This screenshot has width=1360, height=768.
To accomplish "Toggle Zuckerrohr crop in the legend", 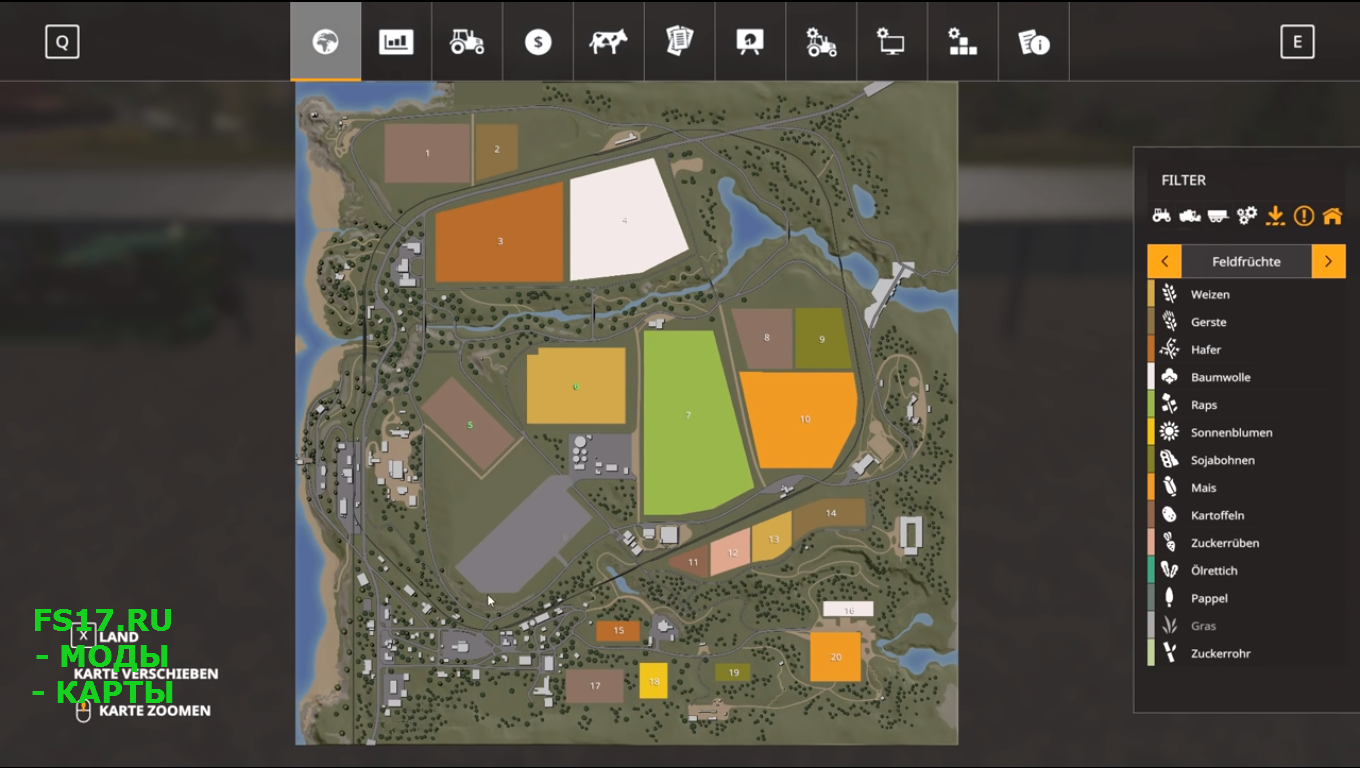I will [x=1245, y=653].
